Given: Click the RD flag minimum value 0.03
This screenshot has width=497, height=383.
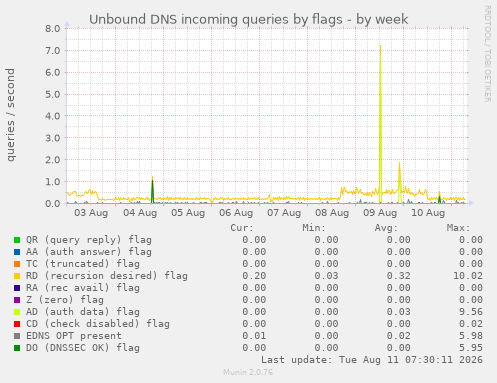Looking at the screenshot, I should pos(326,276).
